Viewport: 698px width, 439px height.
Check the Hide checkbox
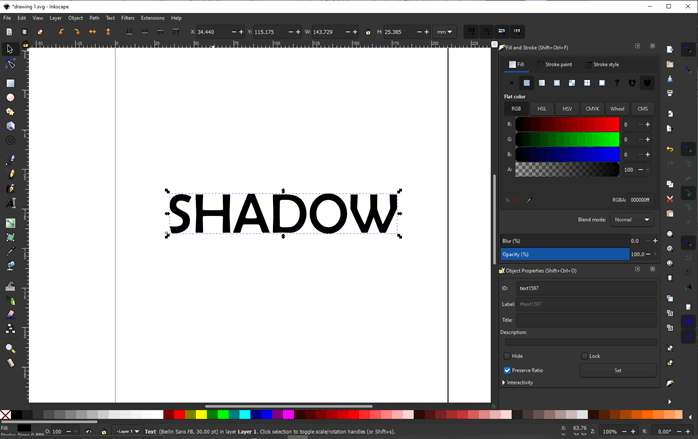(507, 356)
